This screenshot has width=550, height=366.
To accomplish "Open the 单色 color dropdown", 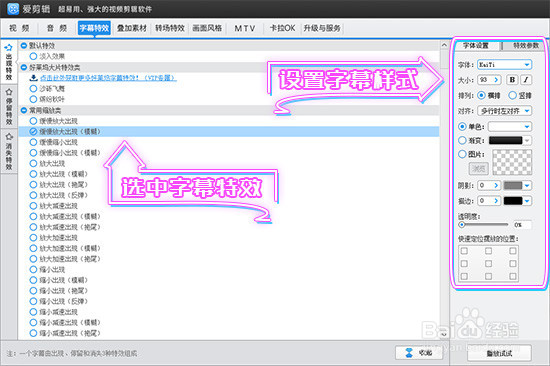I will tap(510, 126).
